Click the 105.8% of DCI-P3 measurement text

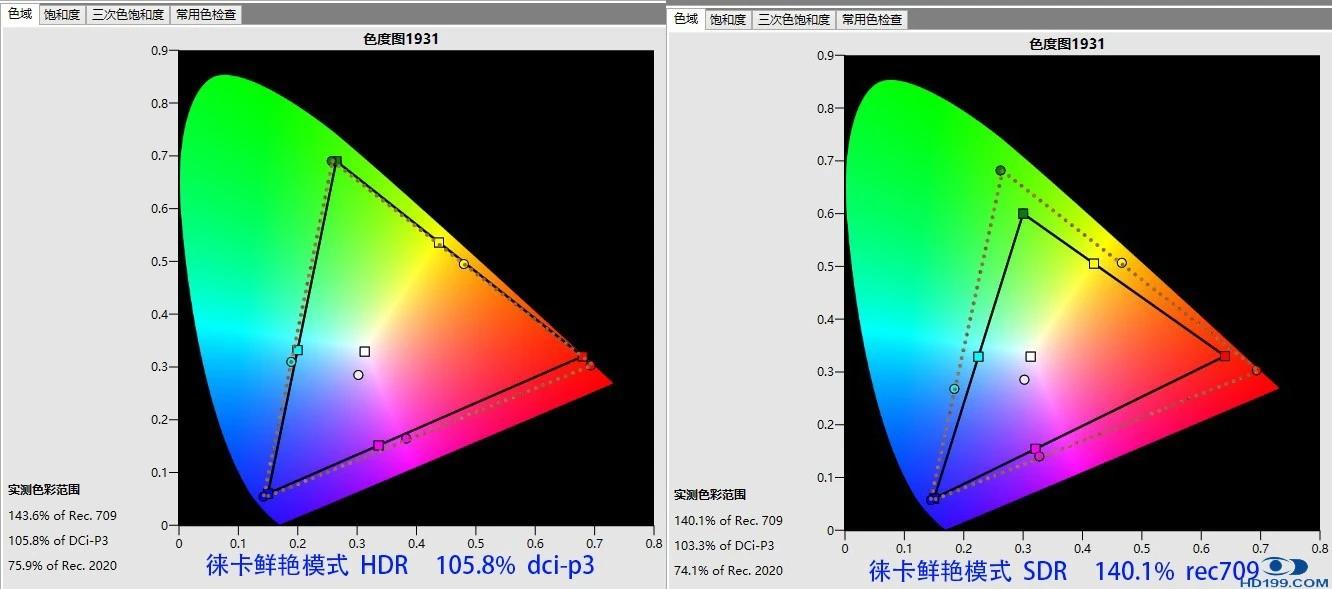point(58,540)
